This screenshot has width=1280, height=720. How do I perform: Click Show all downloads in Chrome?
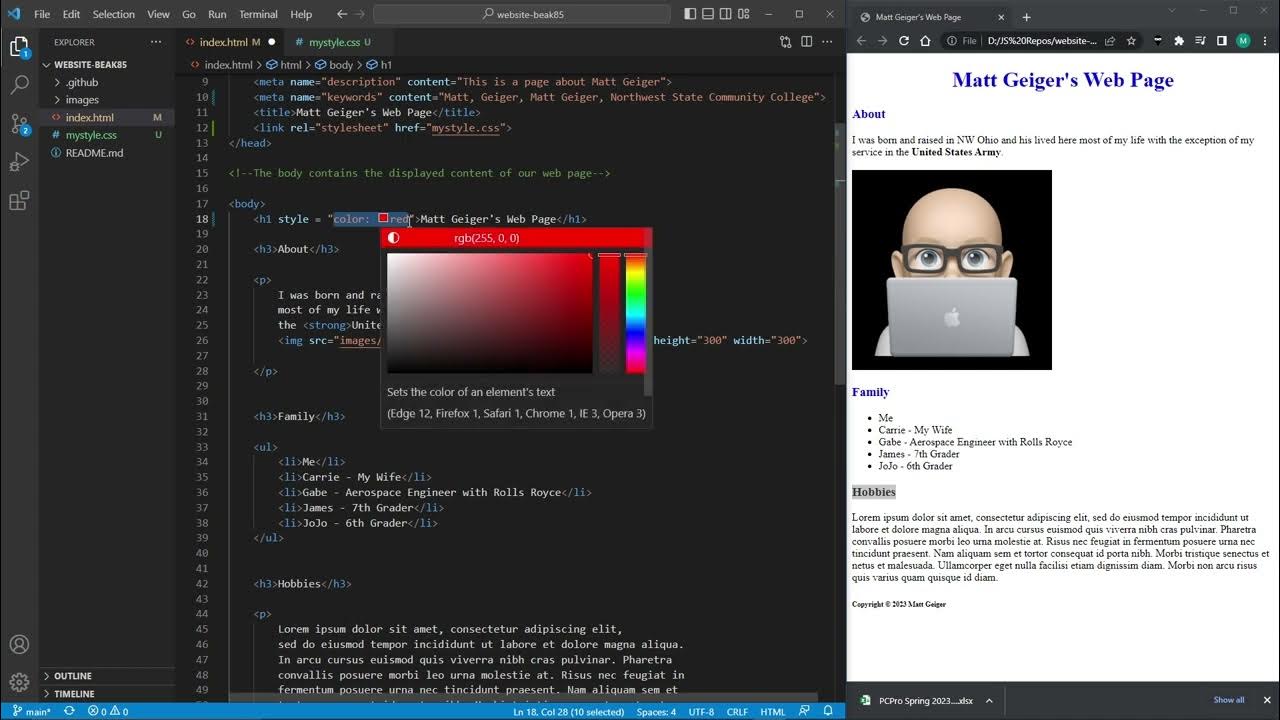pos(1229,700)
